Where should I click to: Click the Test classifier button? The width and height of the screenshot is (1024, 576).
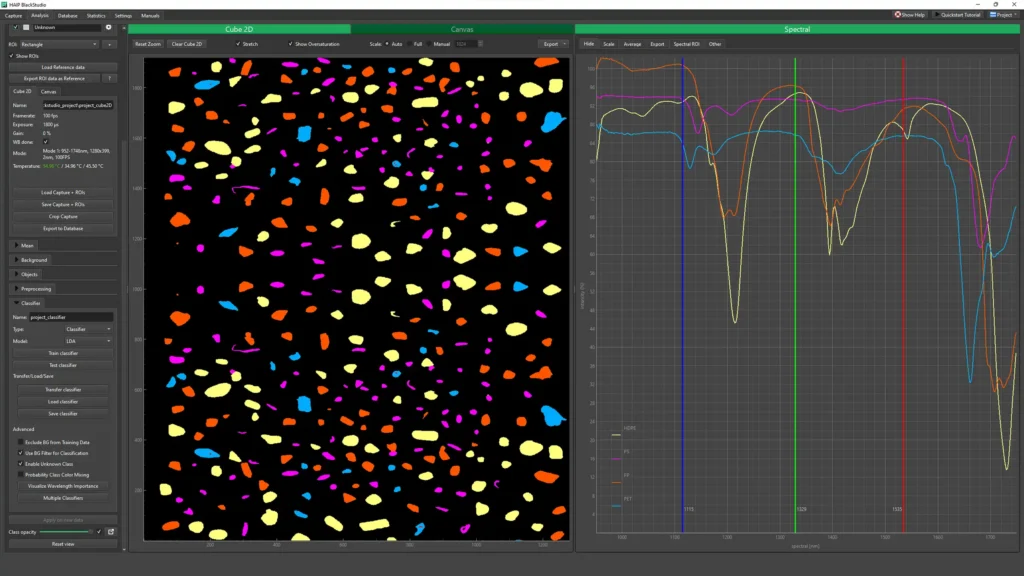pos(63,365)
